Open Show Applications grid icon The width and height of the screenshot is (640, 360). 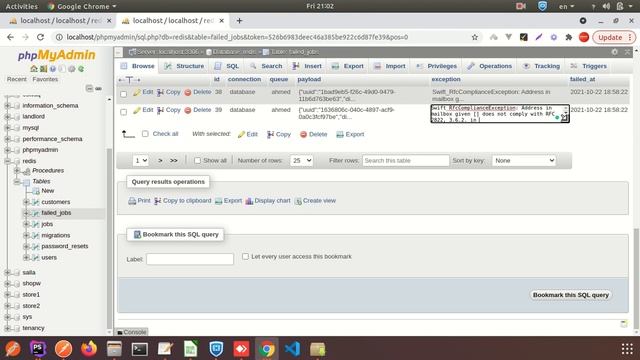point(627,349)
